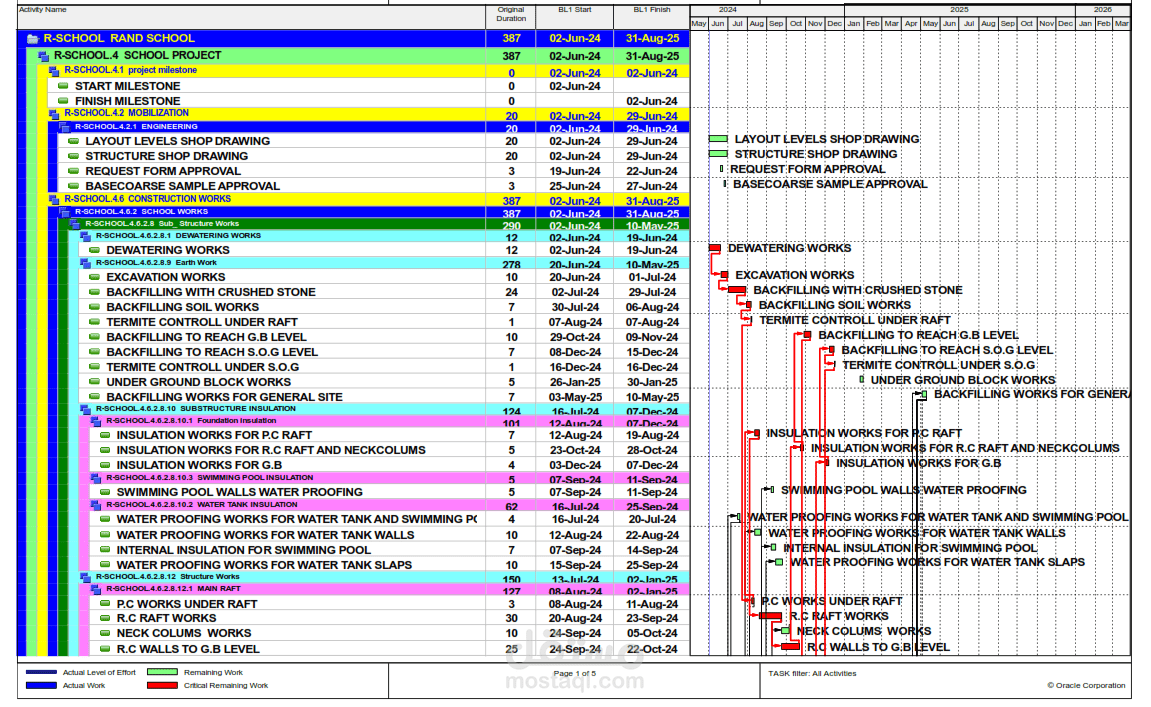The width and height of the screenshot is (1151, 707).
Task: Click the WBS icon beside Earth Work band
Action: pos(85,263)
